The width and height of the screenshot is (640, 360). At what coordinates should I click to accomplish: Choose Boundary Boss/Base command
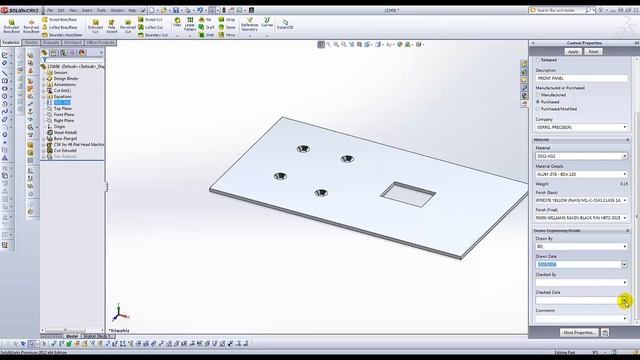[62, 35]
